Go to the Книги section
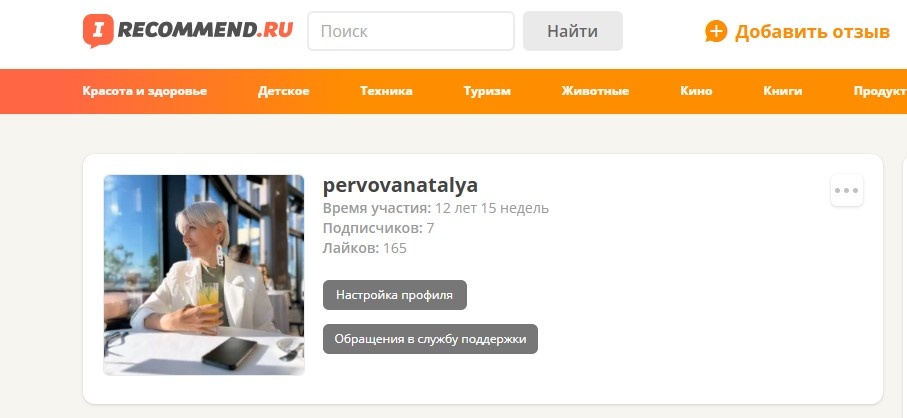 tap(783, 91)
